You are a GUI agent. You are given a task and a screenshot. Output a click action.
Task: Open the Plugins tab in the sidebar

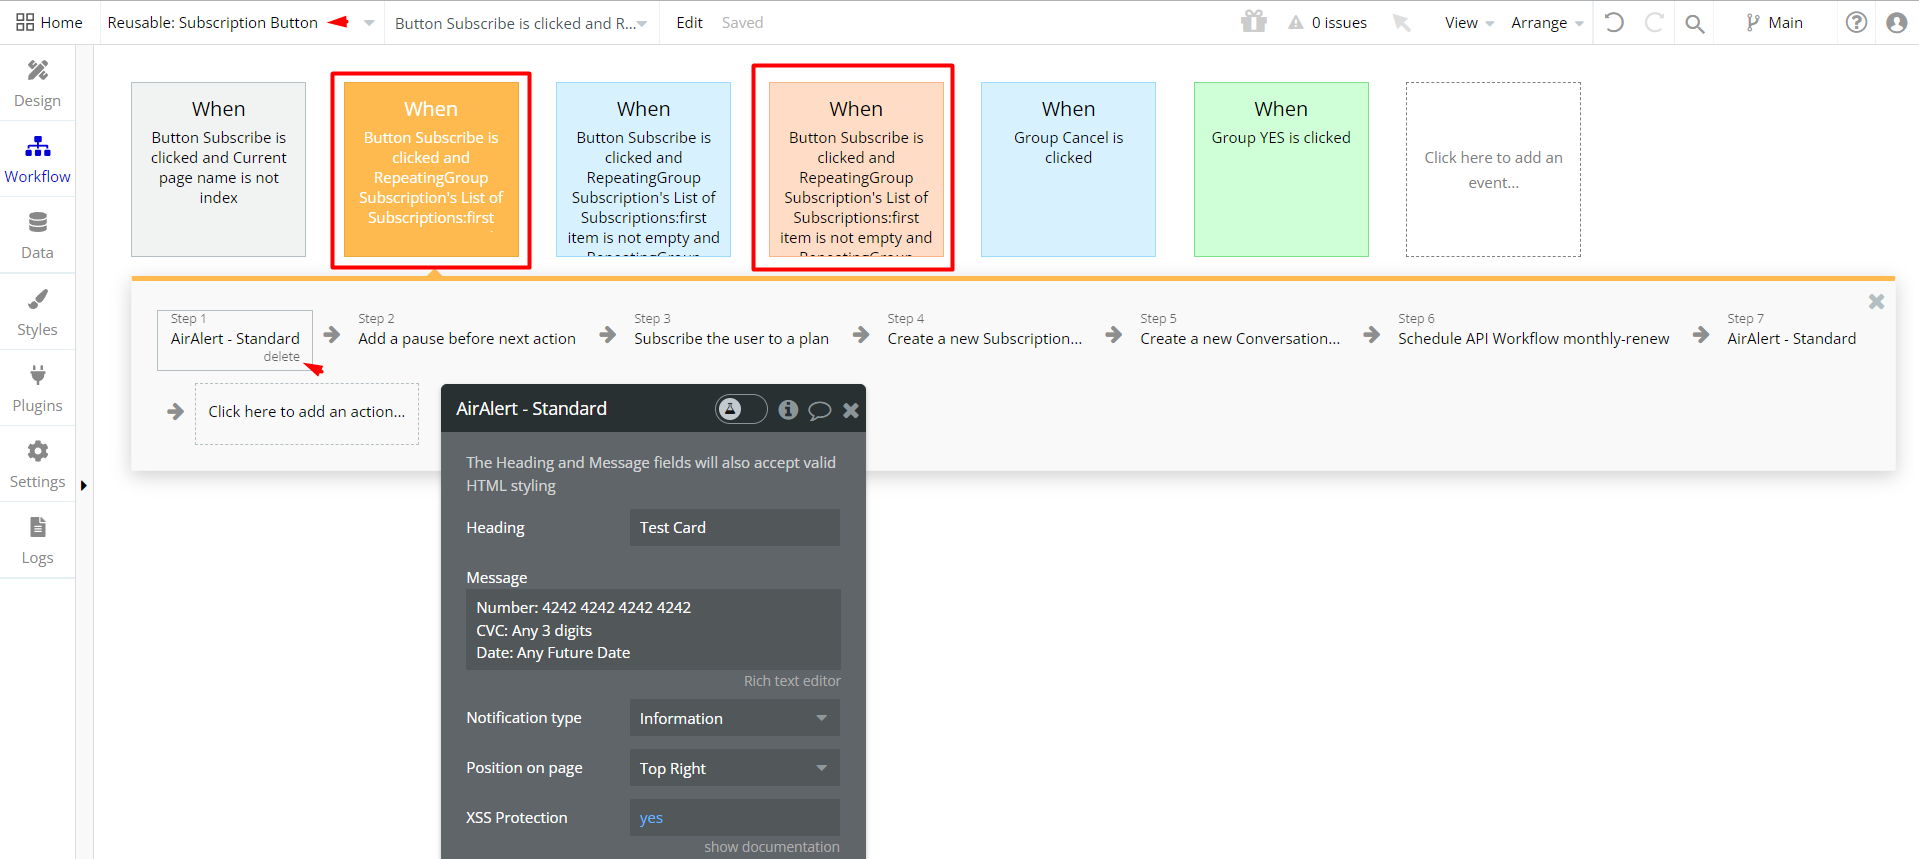(37, 389)
